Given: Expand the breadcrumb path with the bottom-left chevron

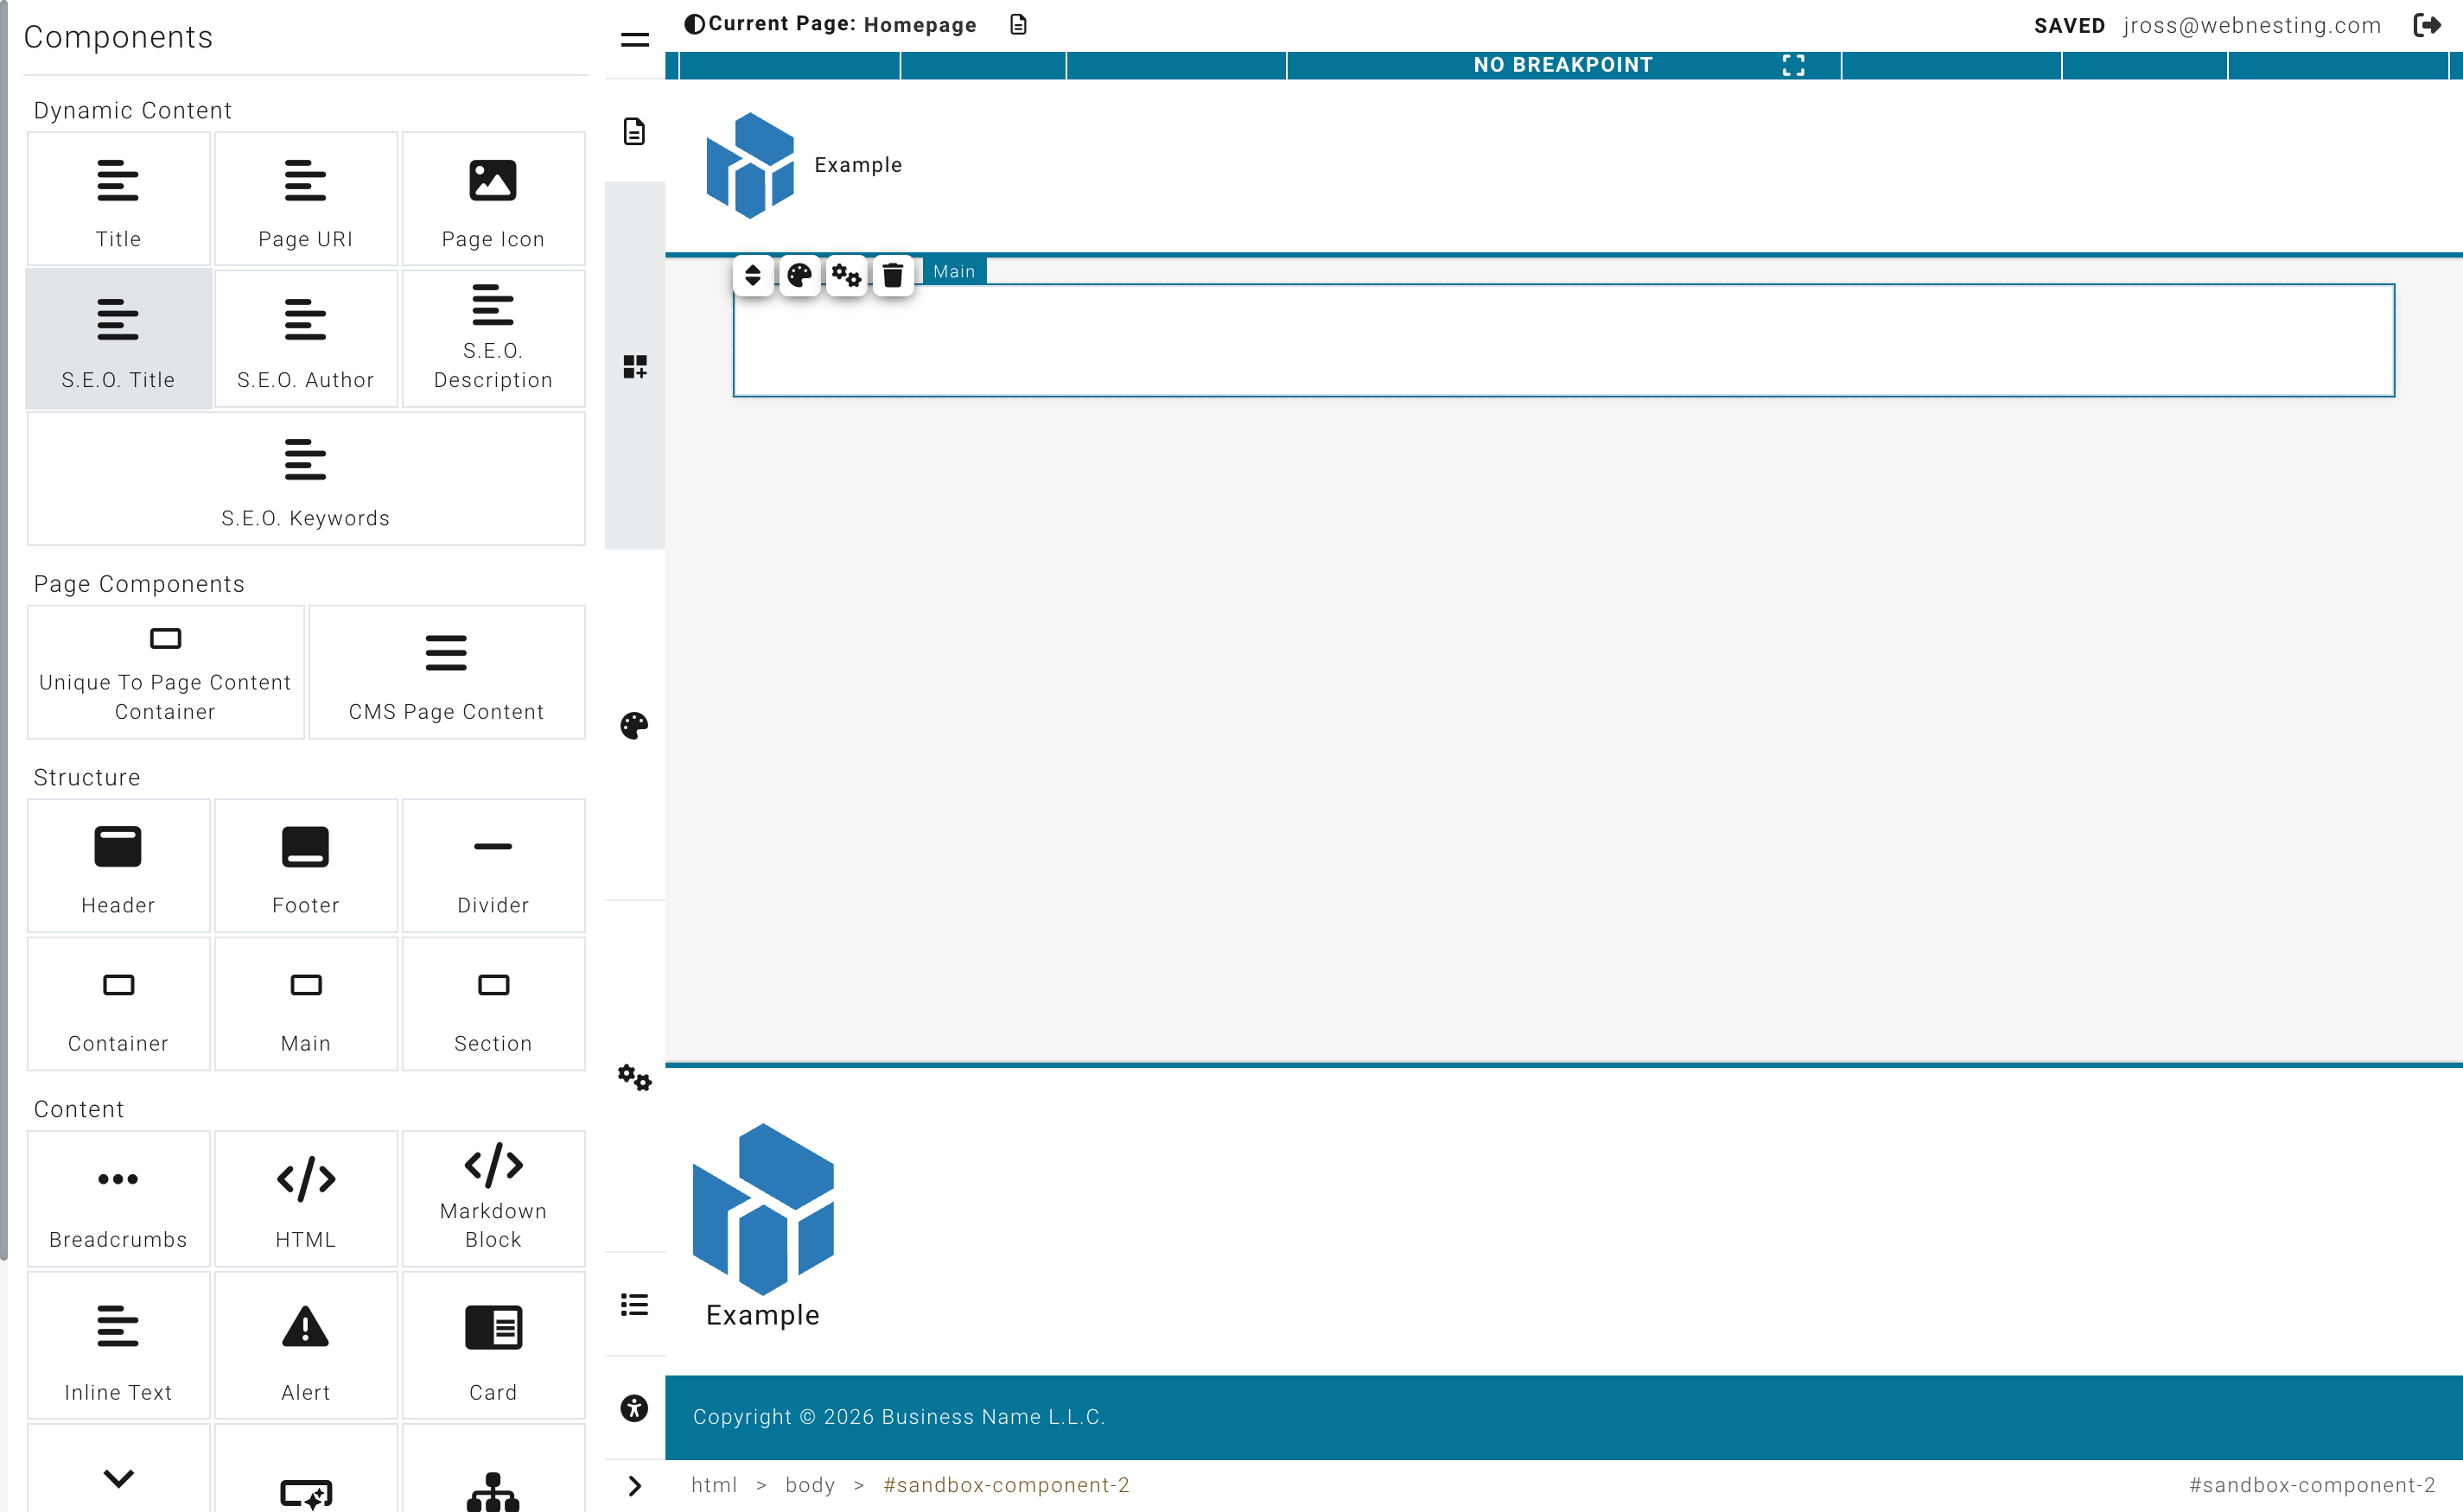Looking at the screenshot, I should coord(635,1486).
